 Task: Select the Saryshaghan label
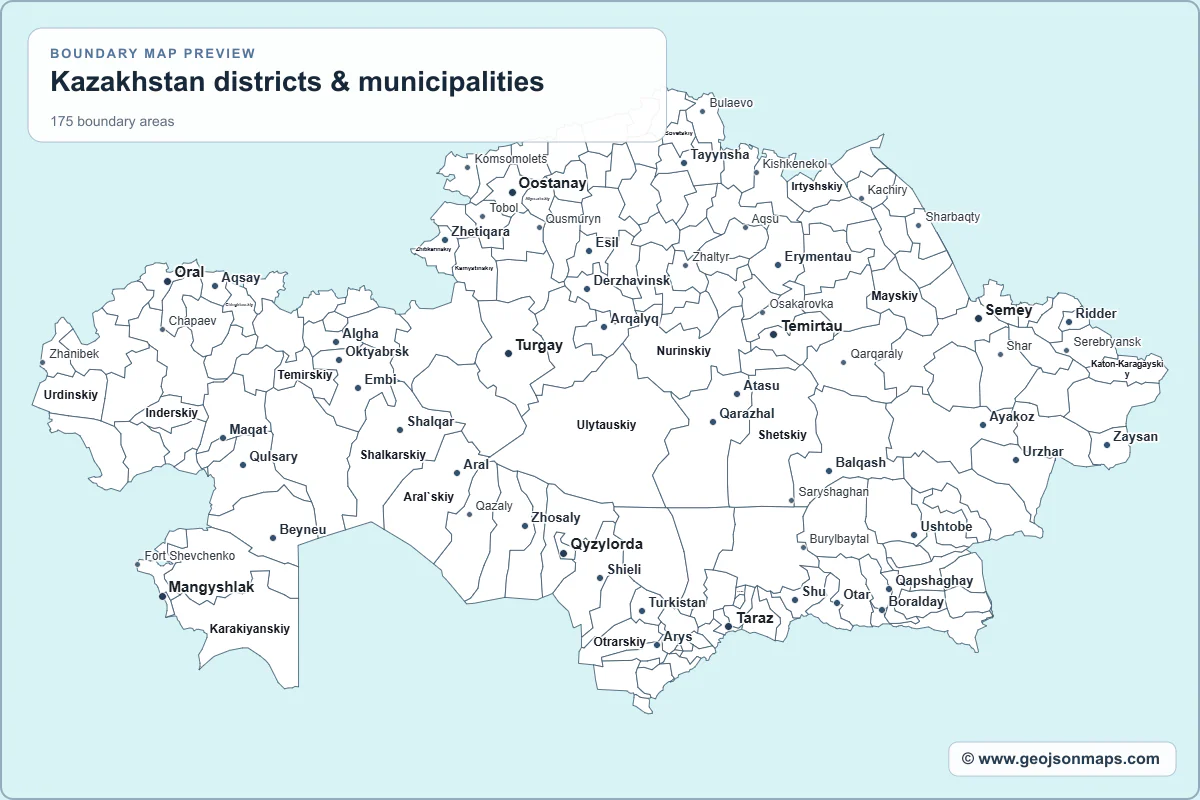(x=833, y=492)
